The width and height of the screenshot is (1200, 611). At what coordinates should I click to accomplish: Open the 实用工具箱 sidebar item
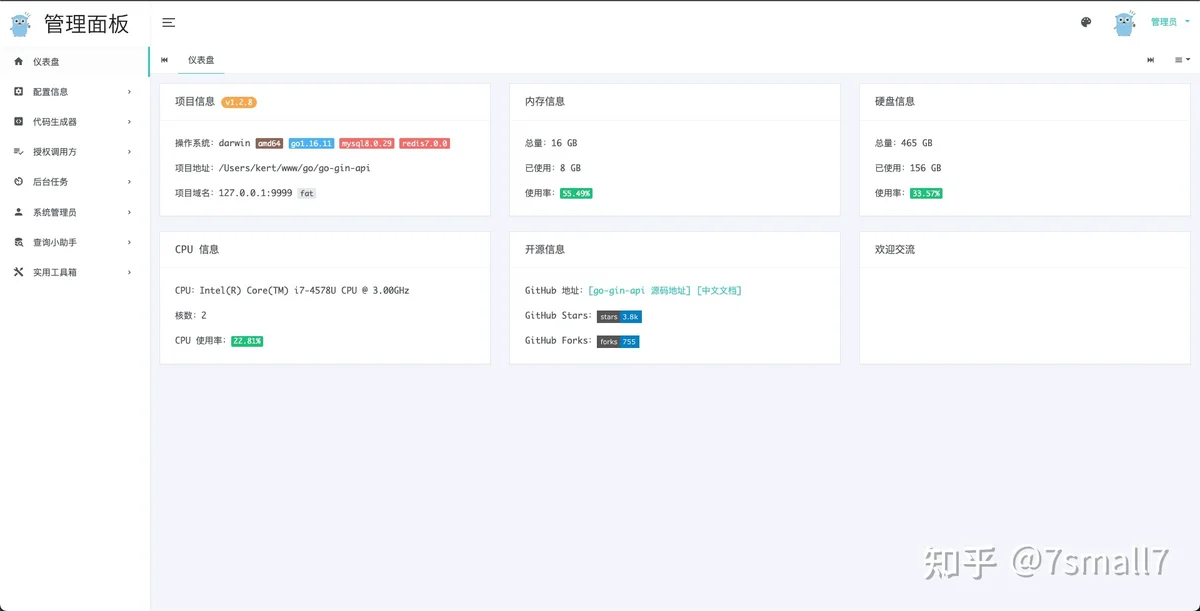[x=75, y=271]
